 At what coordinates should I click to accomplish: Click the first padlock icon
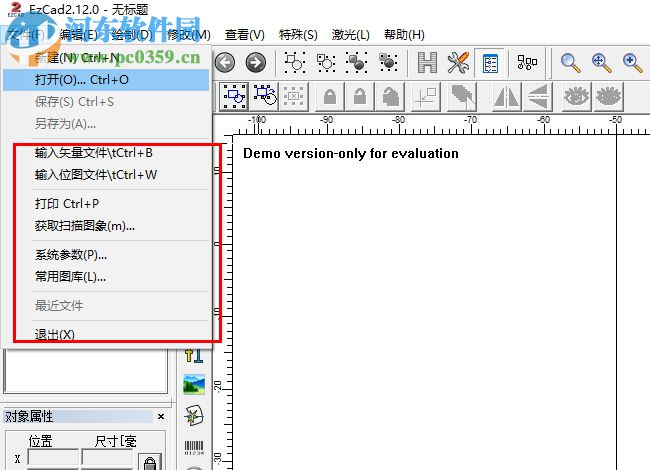tap(330, 97)
